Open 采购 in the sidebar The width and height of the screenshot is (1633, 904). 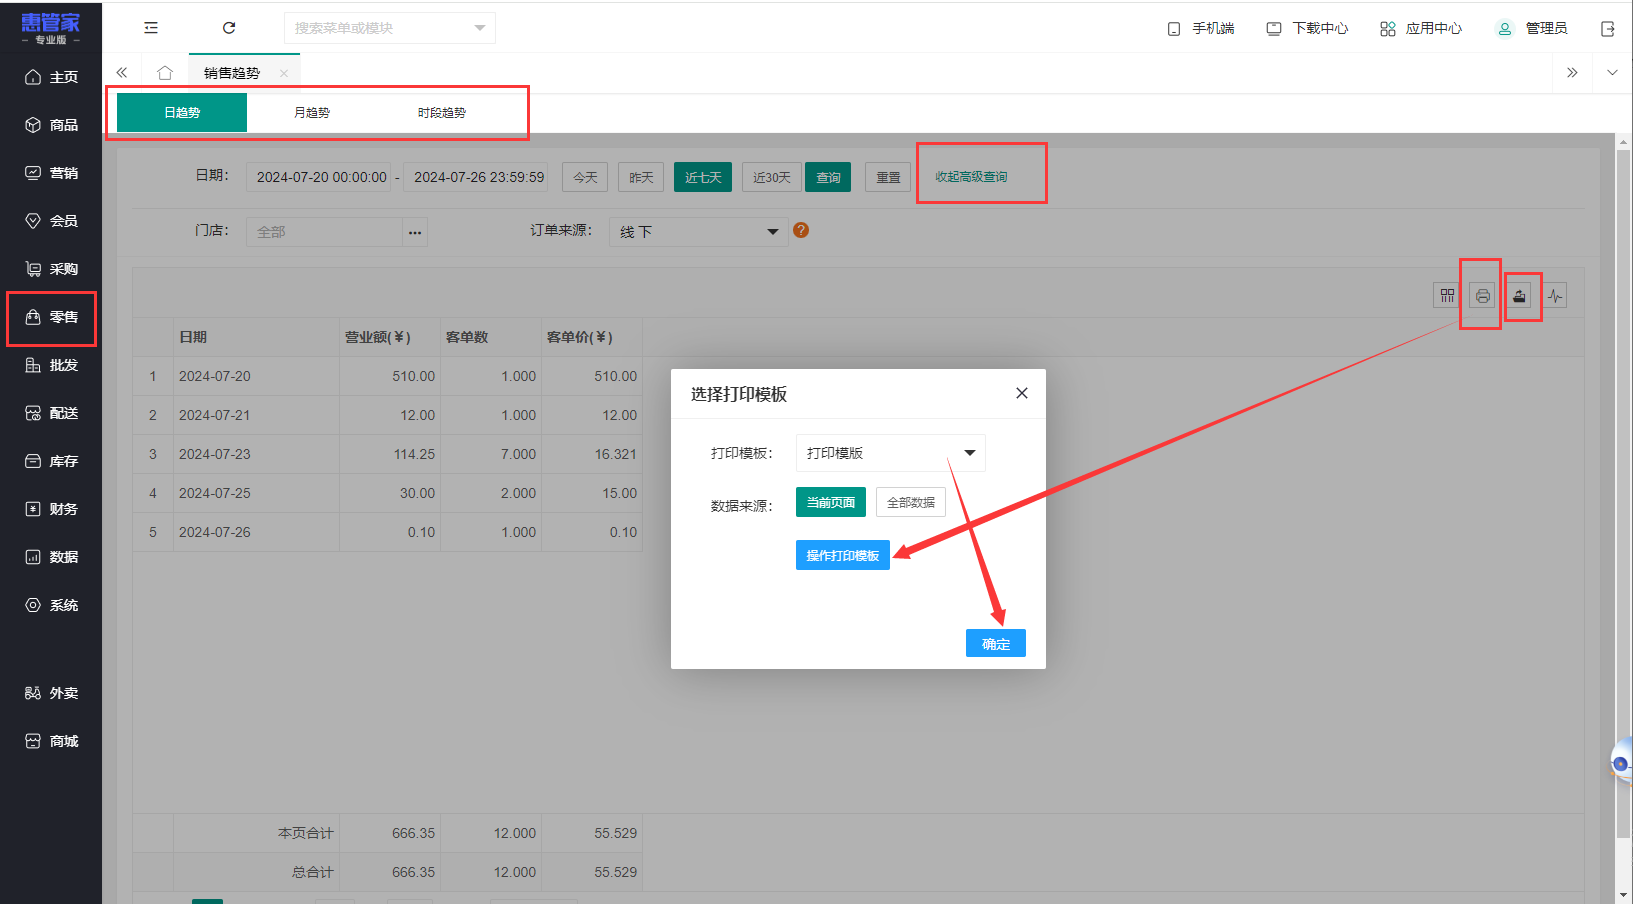tap(51, 269)
